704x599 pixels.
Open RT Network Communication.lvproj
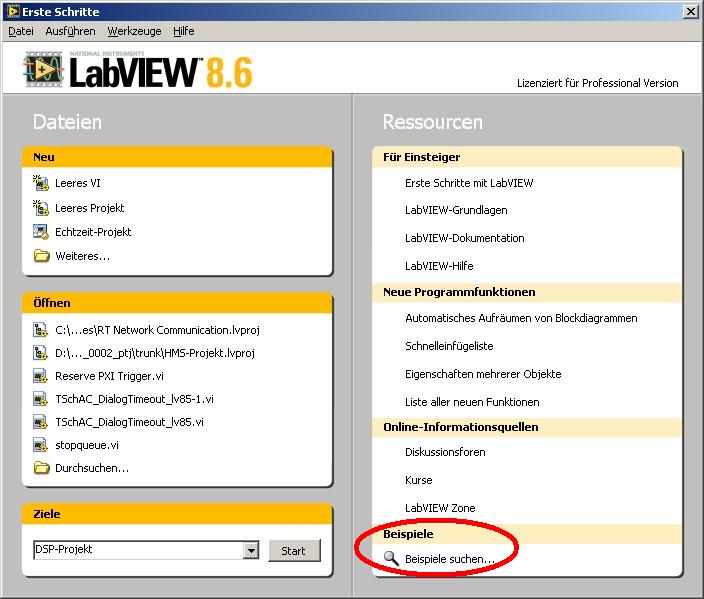click(x=157, y=330)
